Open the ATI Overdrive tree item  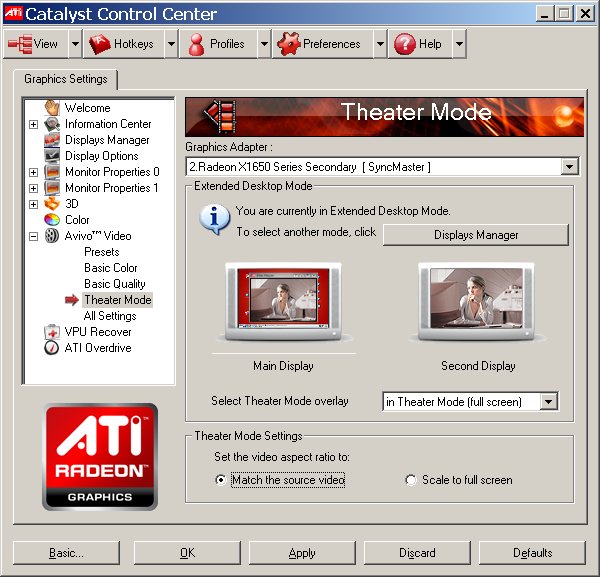coord(98,348)
